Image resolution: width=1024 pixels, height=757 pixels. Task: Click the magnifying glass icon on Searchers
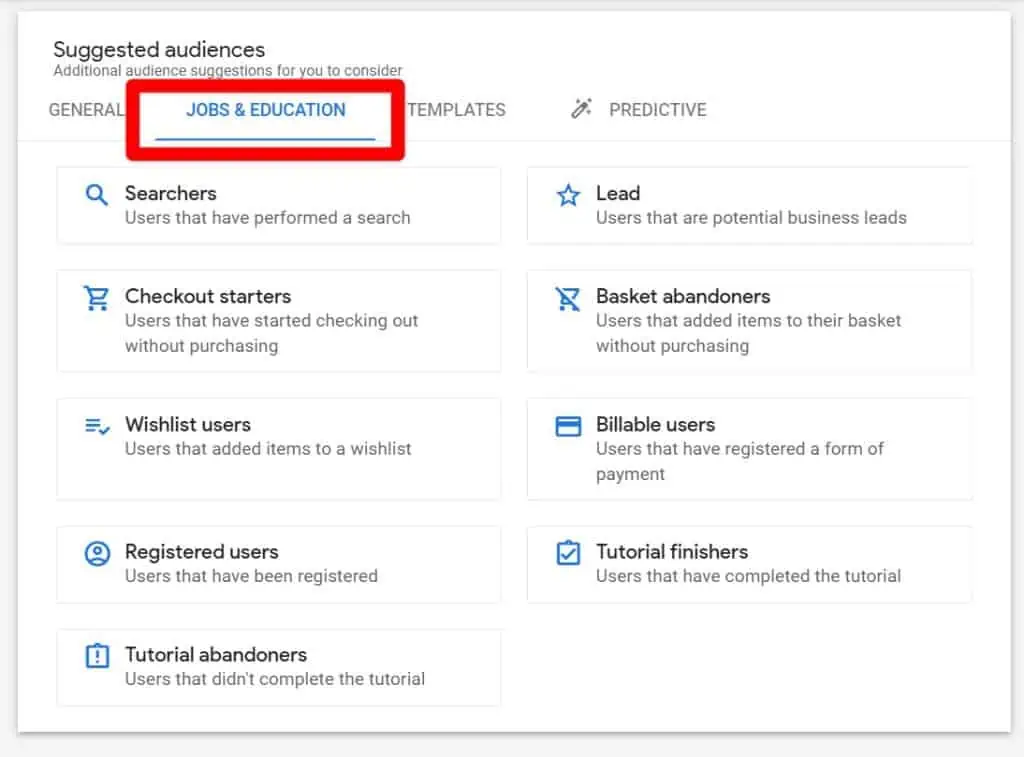click(96, 195)
